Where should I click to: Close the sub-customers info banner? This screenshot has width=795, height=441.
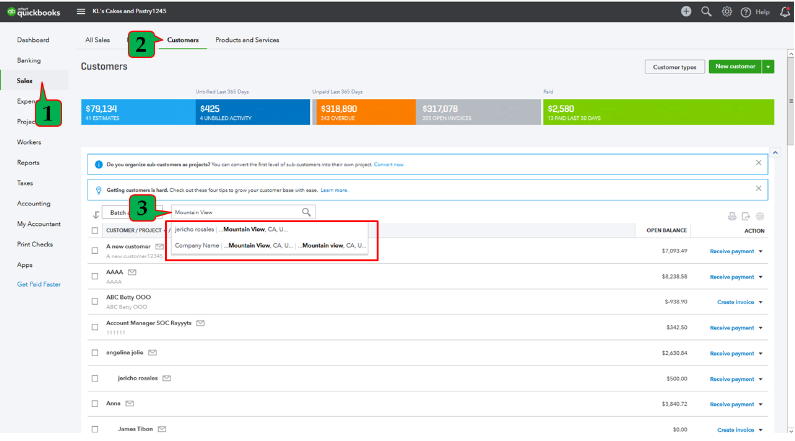[x=758, y=163]
